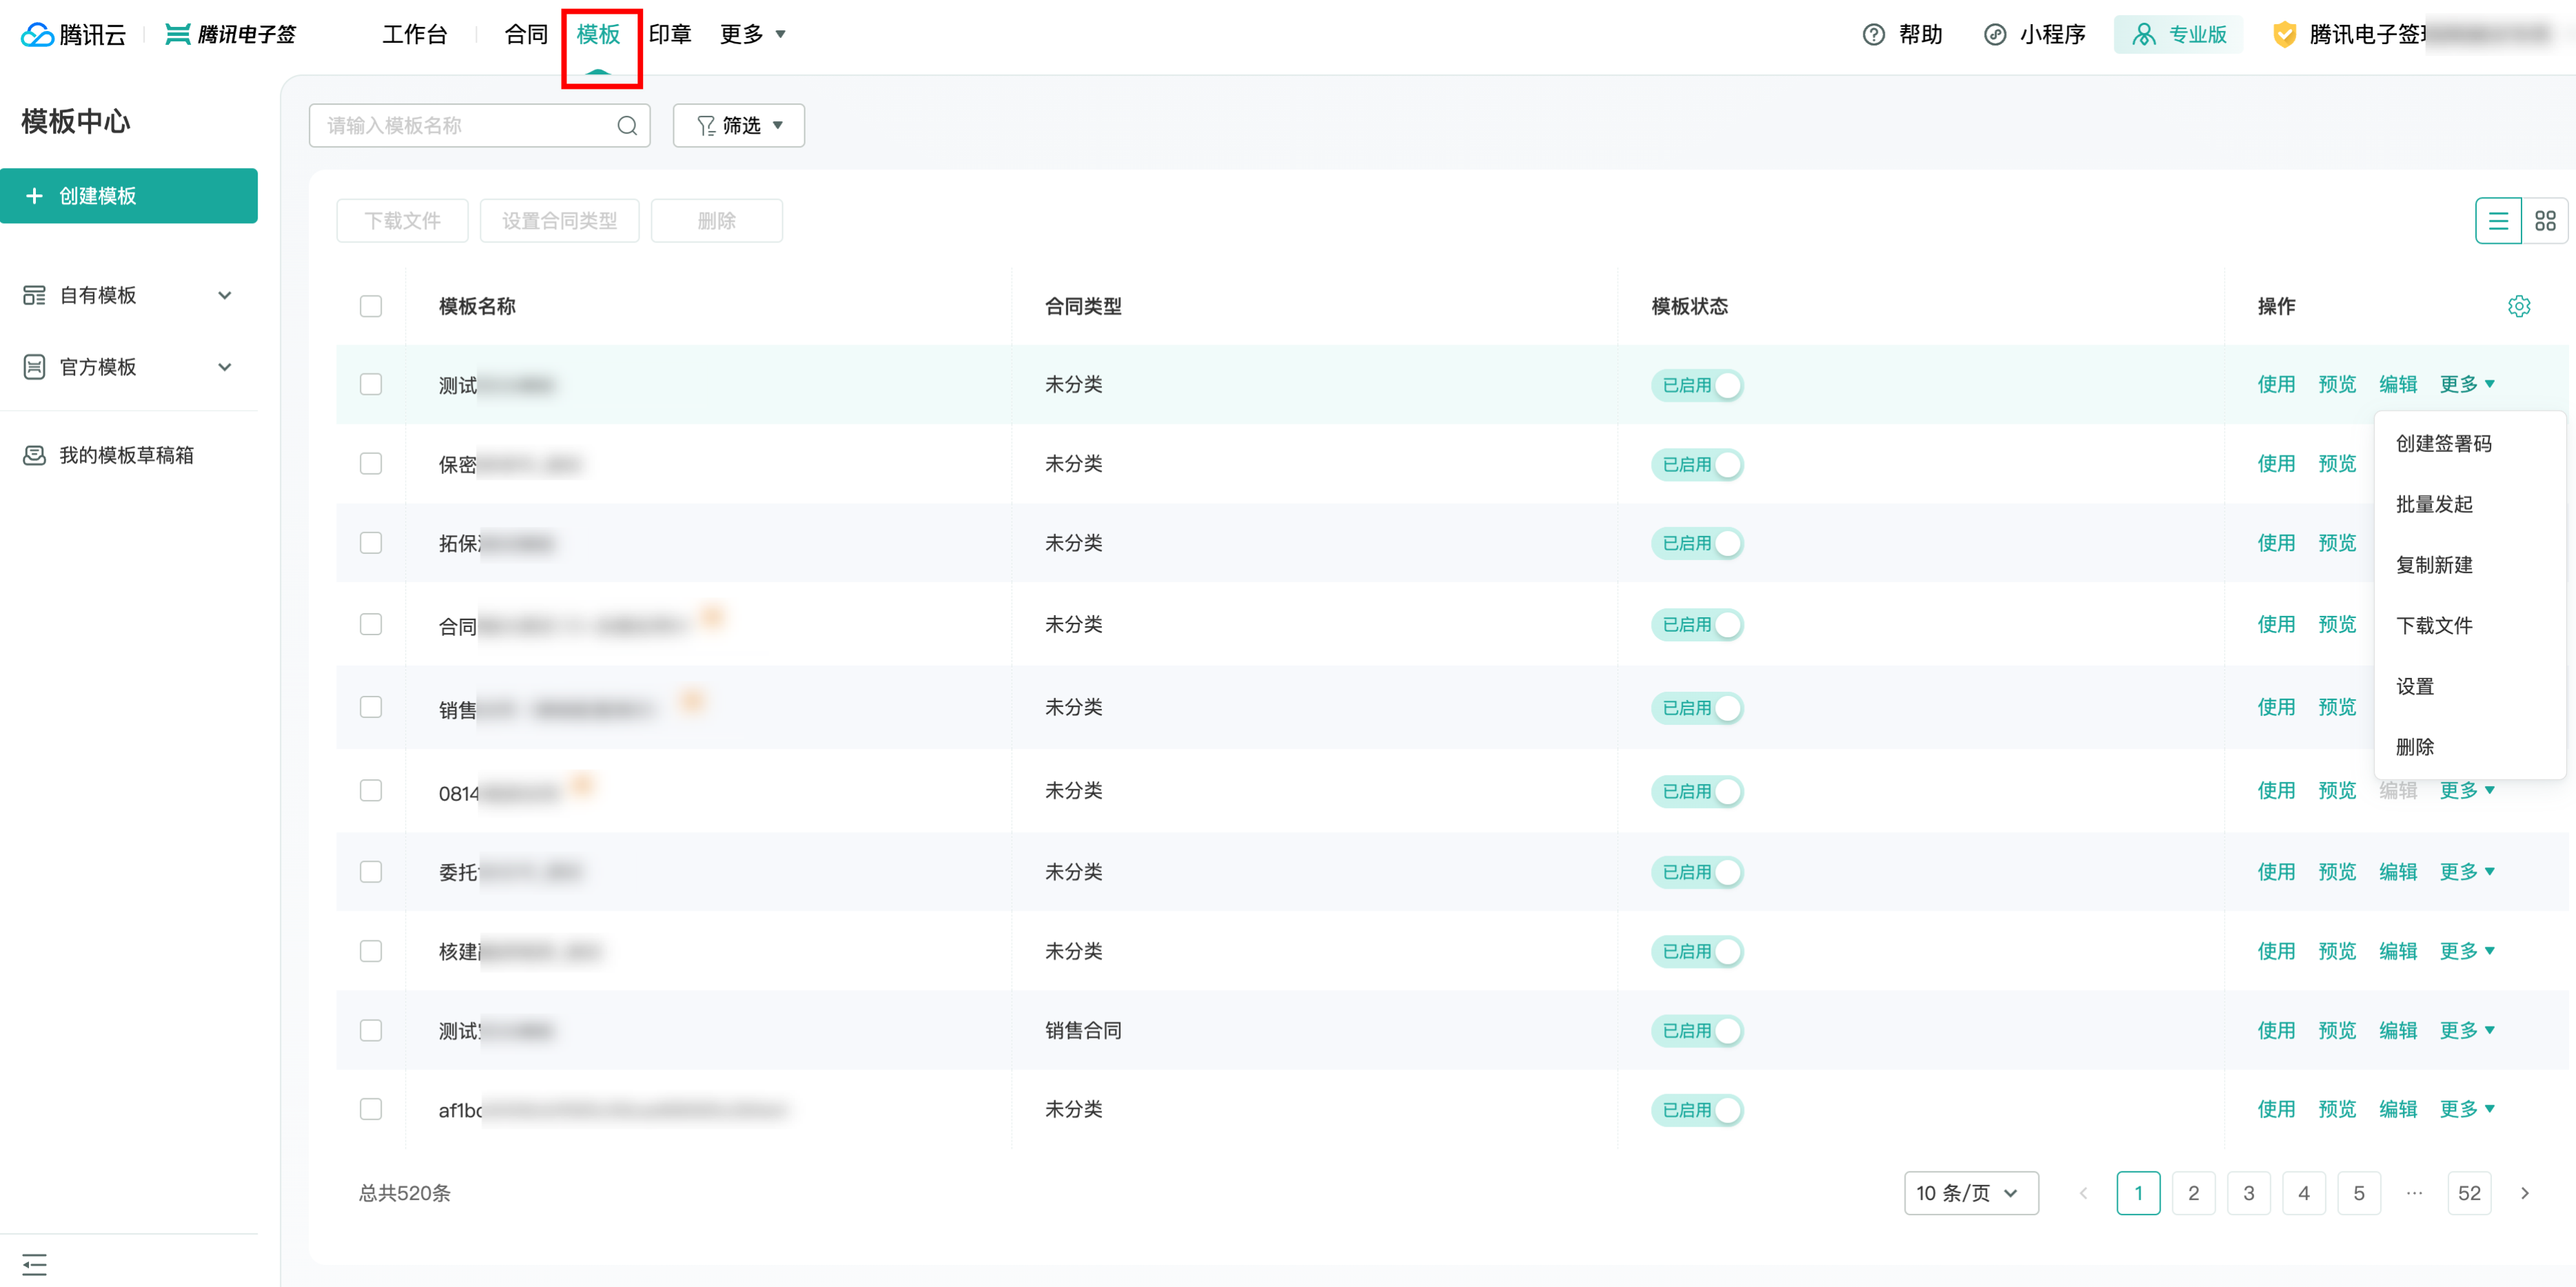
Task: Click 预览 link in af1b row
Action: pyautogui.click(x=2337, y=1109)
